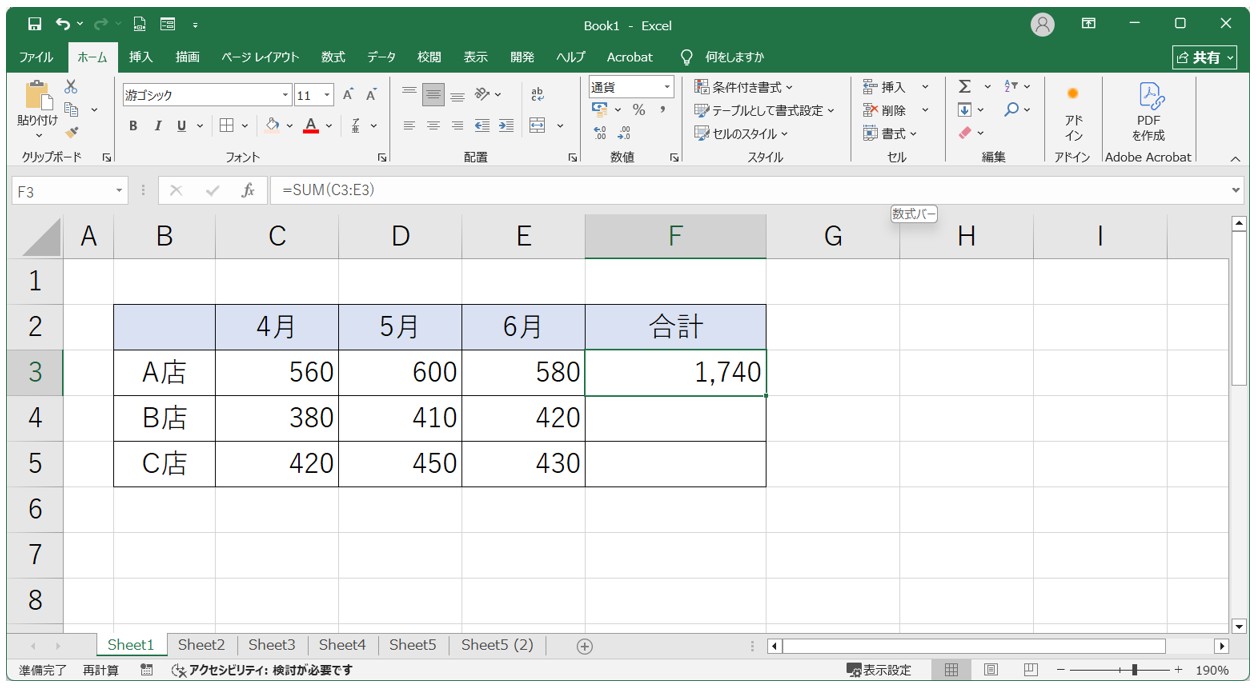1256x688 pixels.
Task: Click the wrap text icon
Action: point(537,95)
